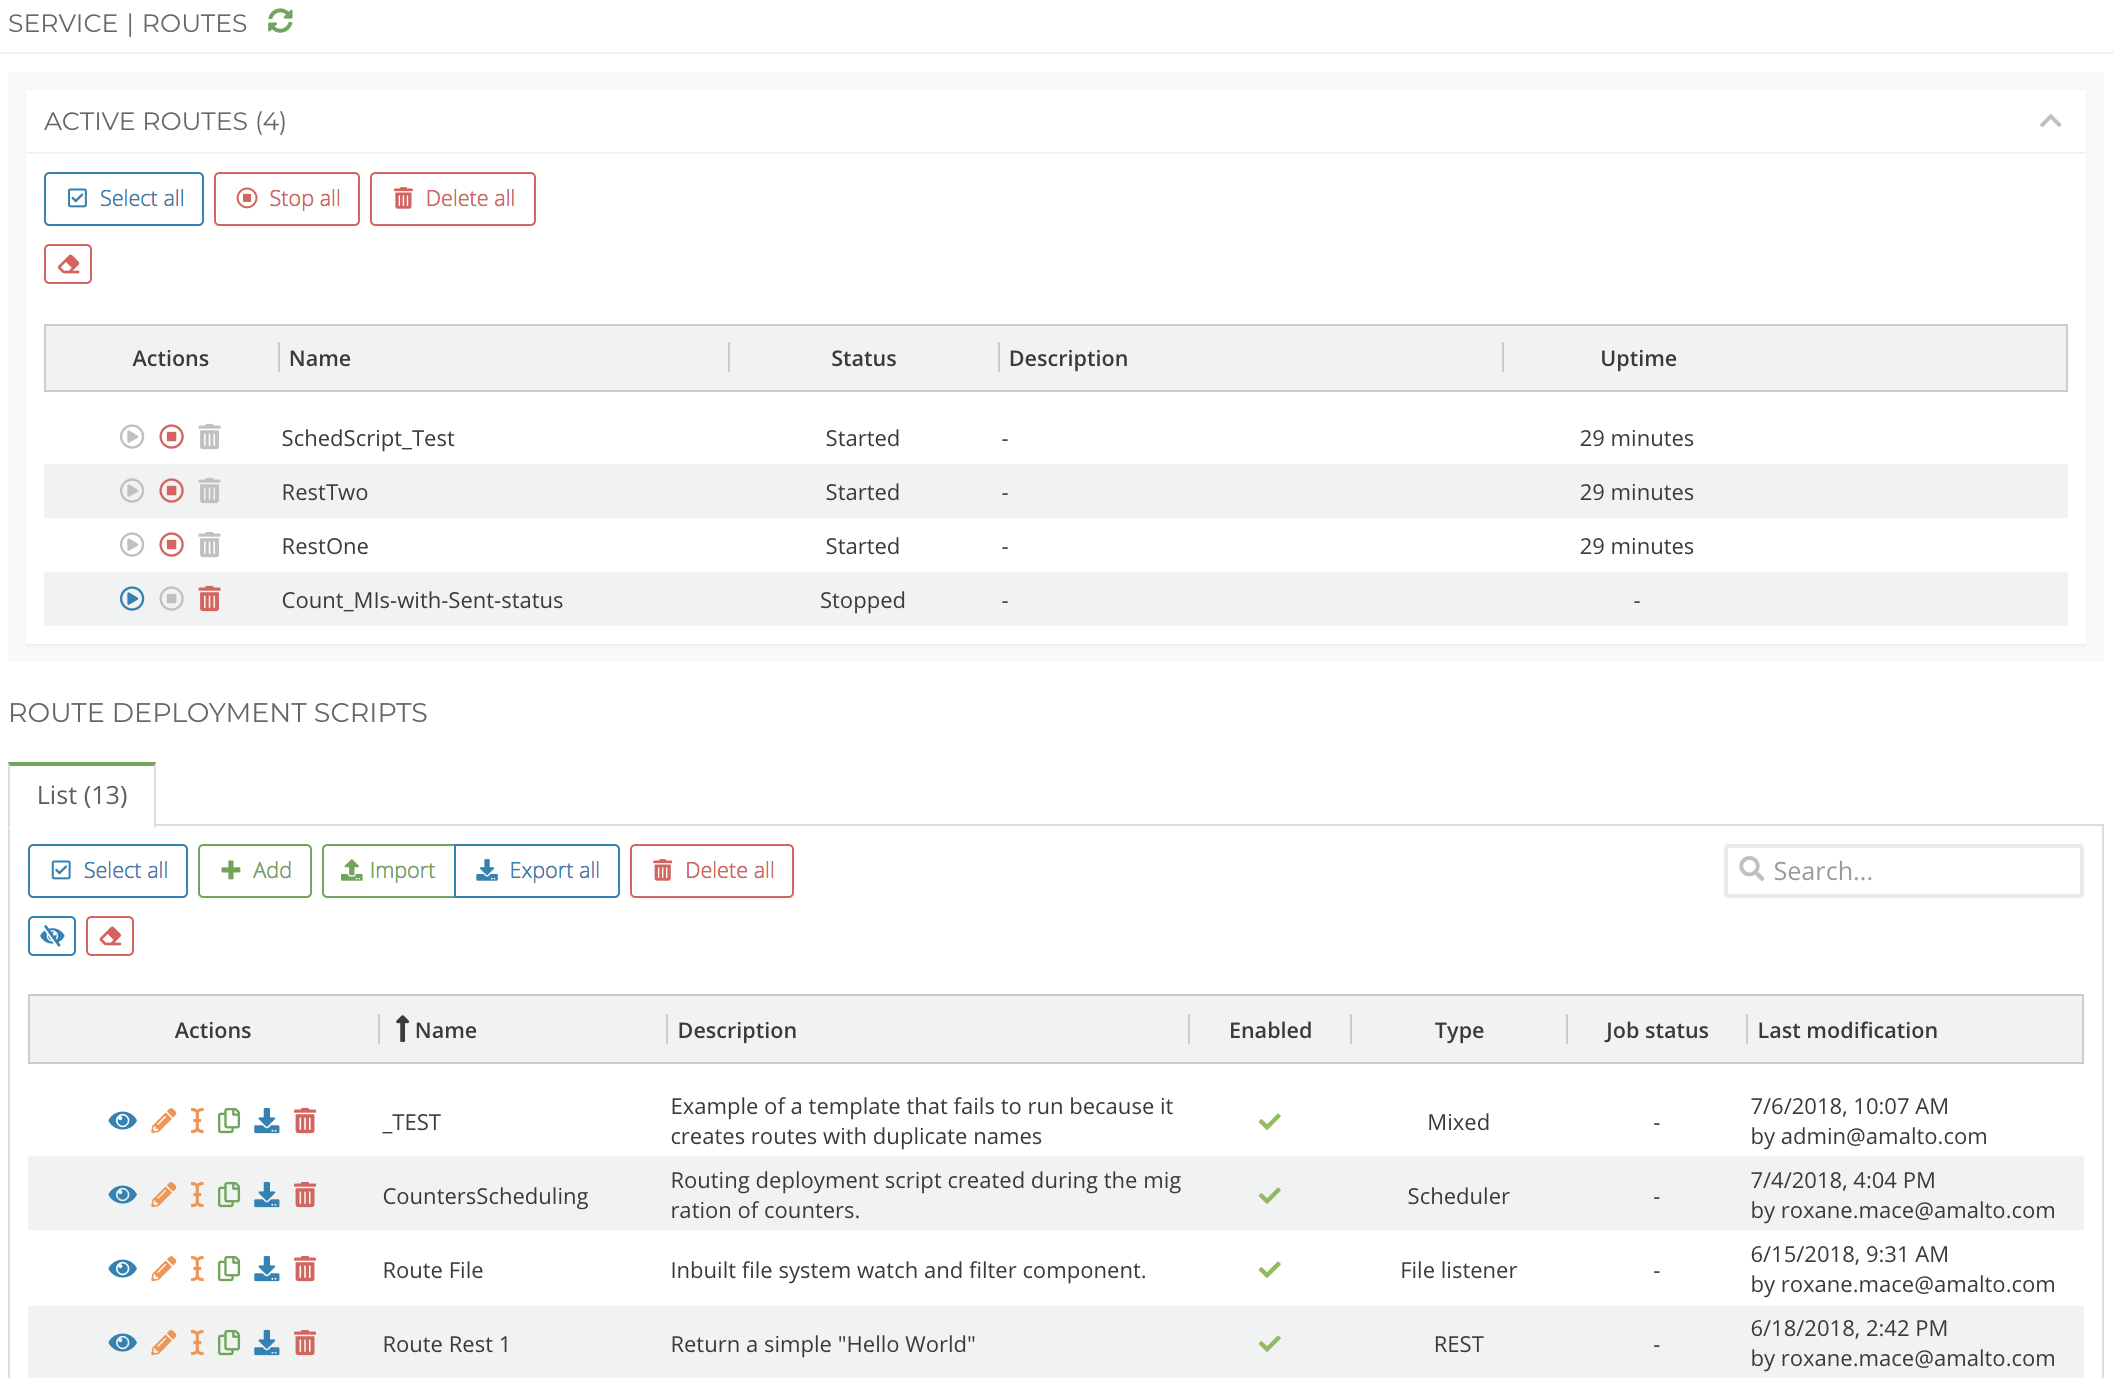Click eraser icon under Active Routes buttons
This screenshot has height=1378, width=2114.
tap(68, 264)
